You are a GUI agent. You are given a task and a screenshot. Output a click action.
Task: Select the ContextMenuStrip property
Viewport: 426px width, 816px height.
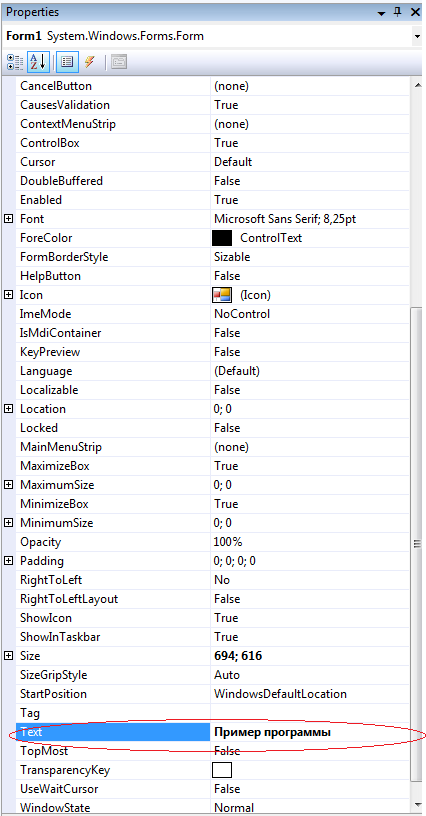(x=68, y=124)
